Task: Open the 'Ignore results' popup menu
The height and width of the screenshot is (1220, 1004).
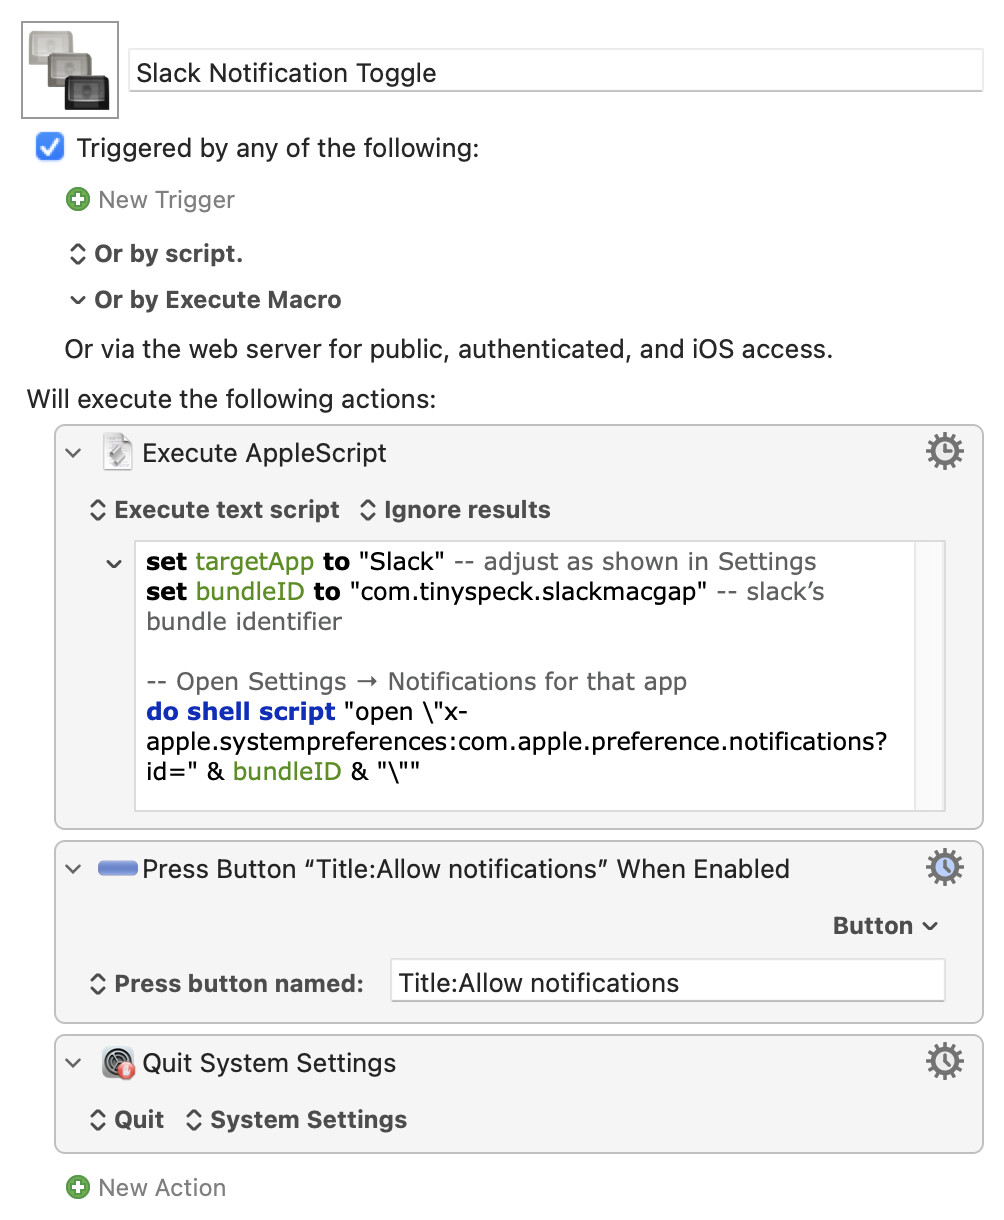Action: coord(455,510)
